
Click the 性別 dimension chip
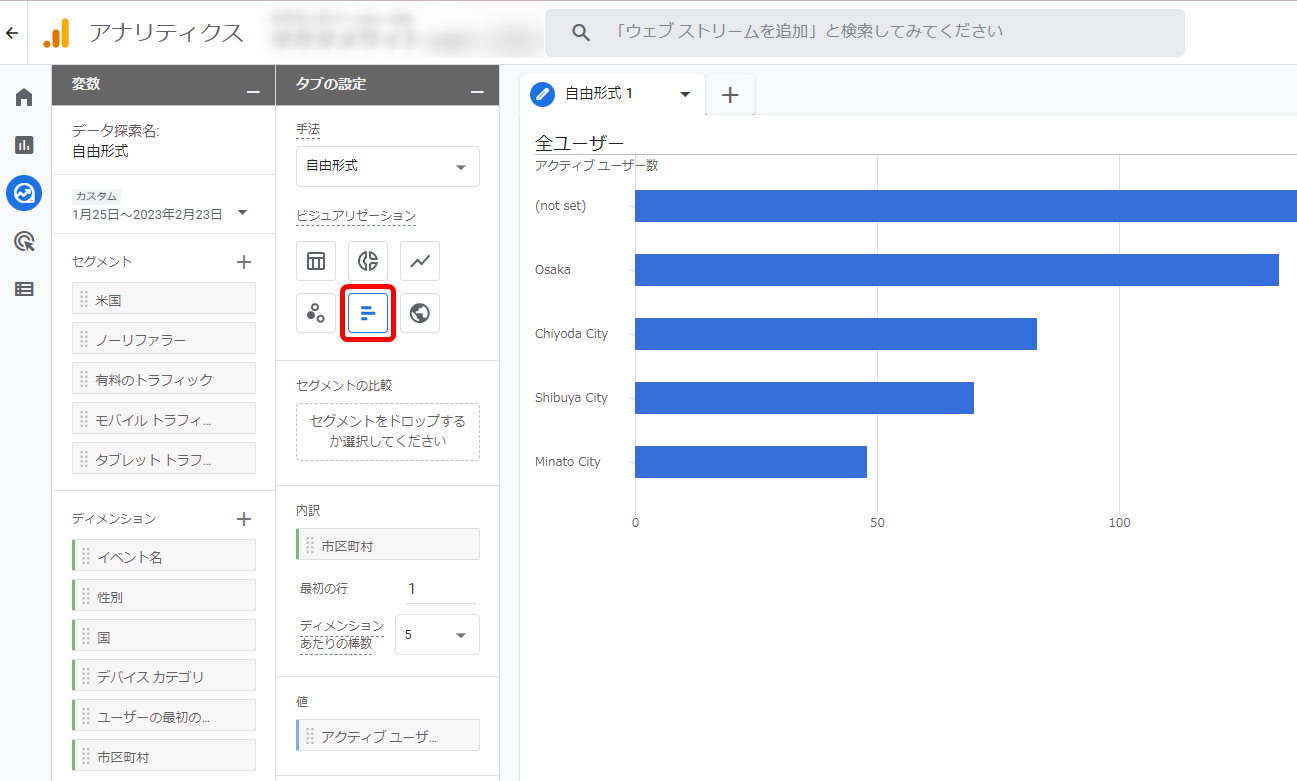pos(164,596)
